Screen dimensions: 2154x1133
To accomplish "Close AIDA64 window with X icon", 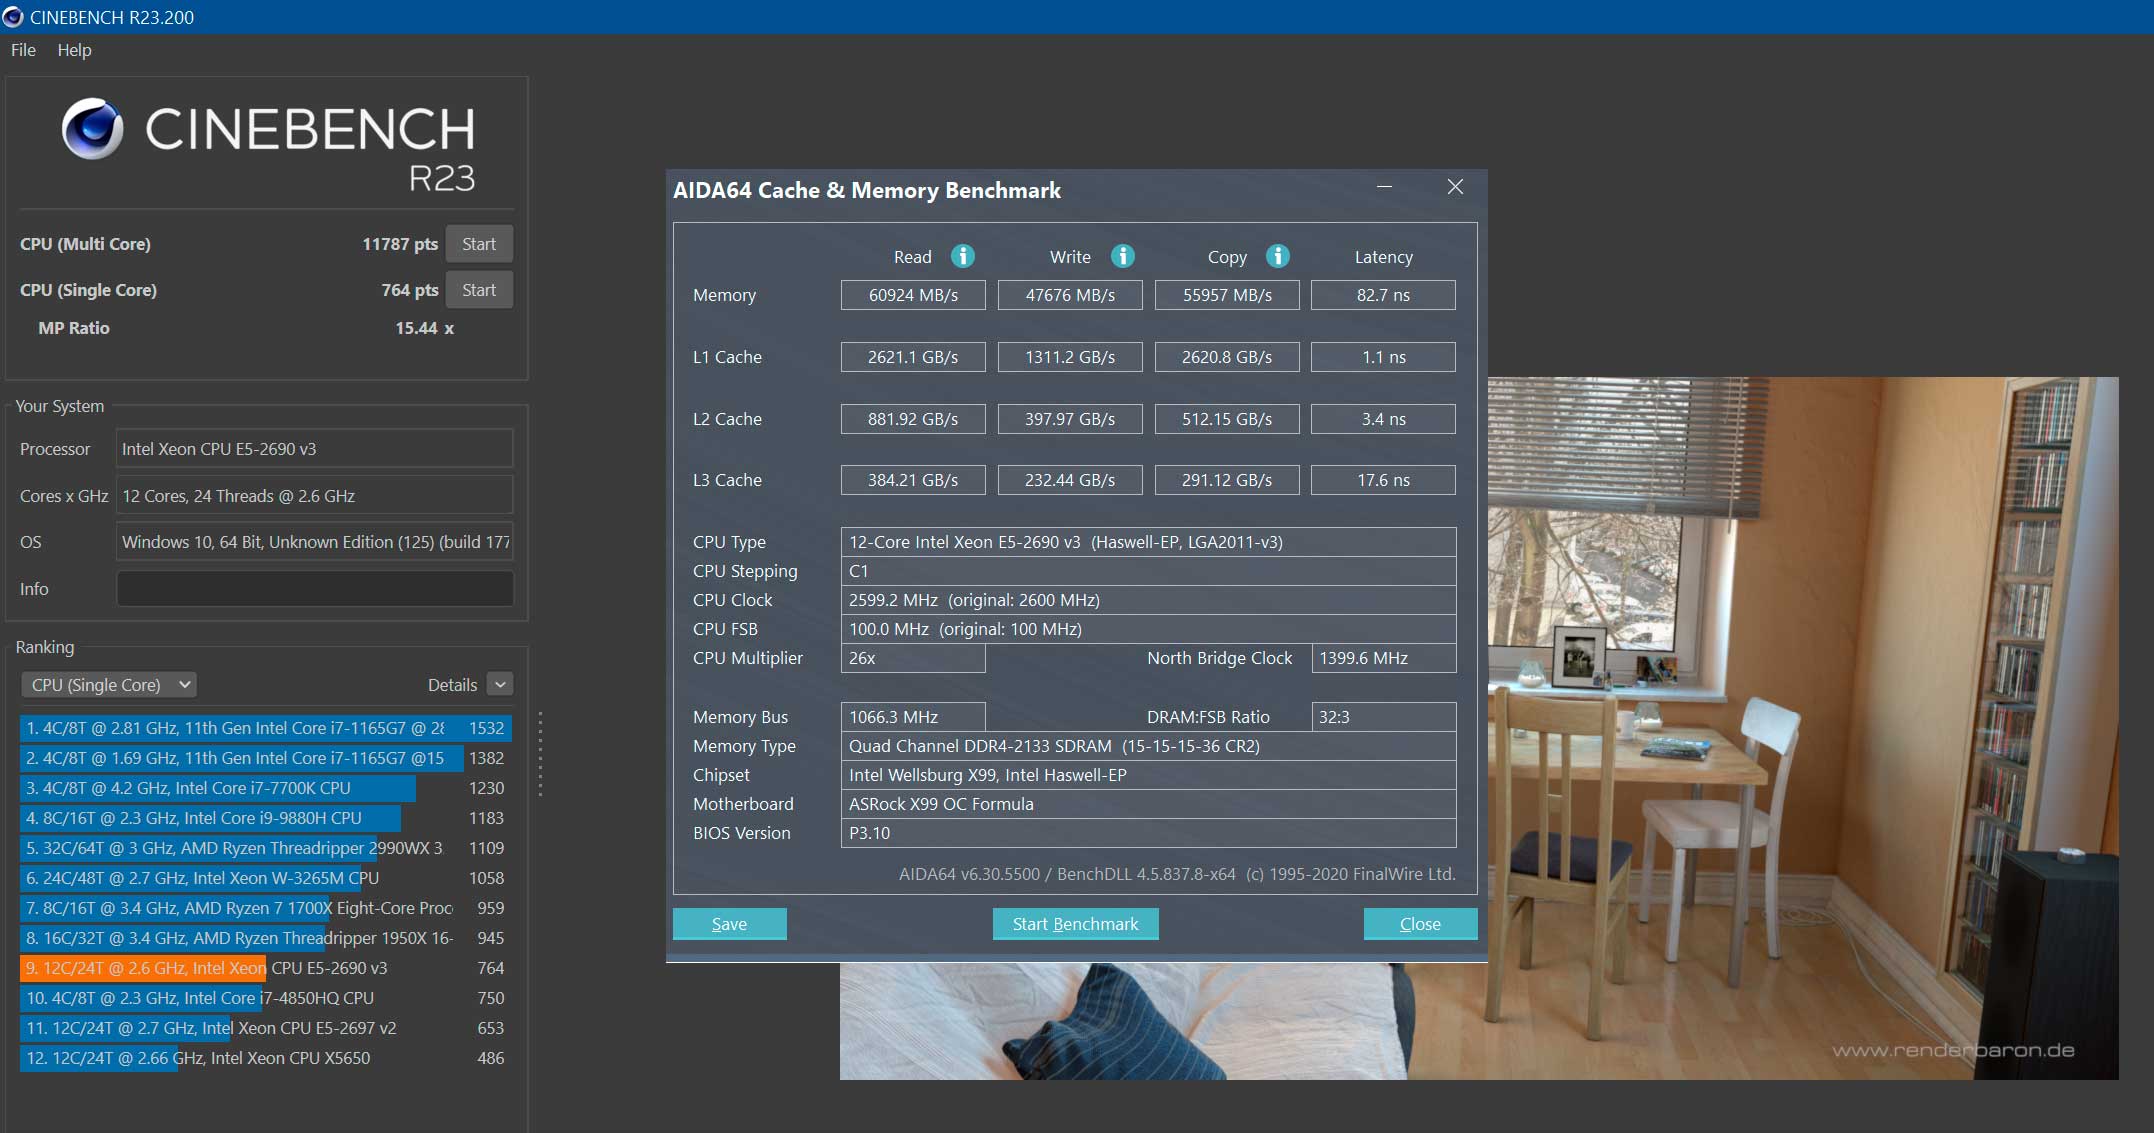I will tap(1455, 187).
